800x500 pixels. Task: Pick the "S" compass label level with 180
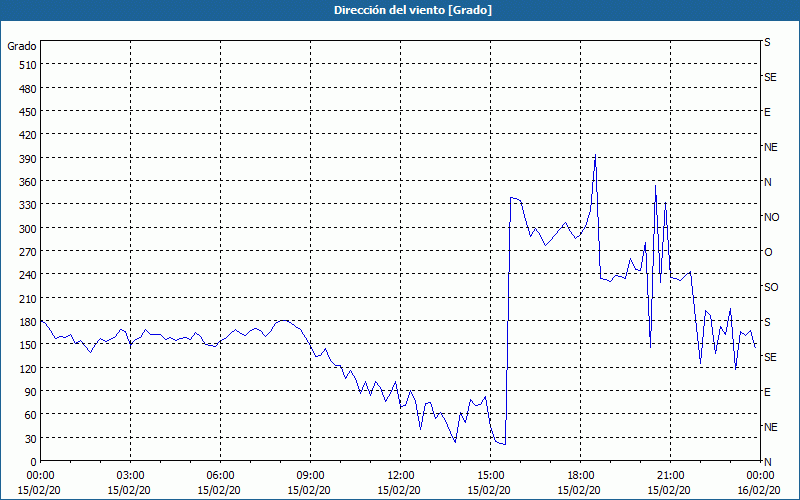pos(767,322)
